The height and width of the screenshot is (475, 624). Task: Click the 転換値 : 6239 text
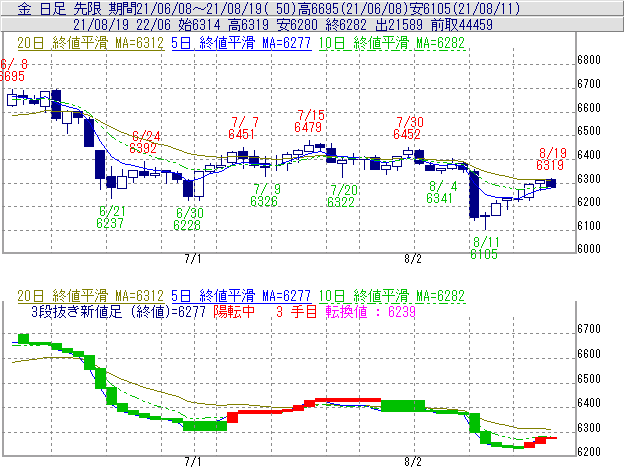pos(370,311)
